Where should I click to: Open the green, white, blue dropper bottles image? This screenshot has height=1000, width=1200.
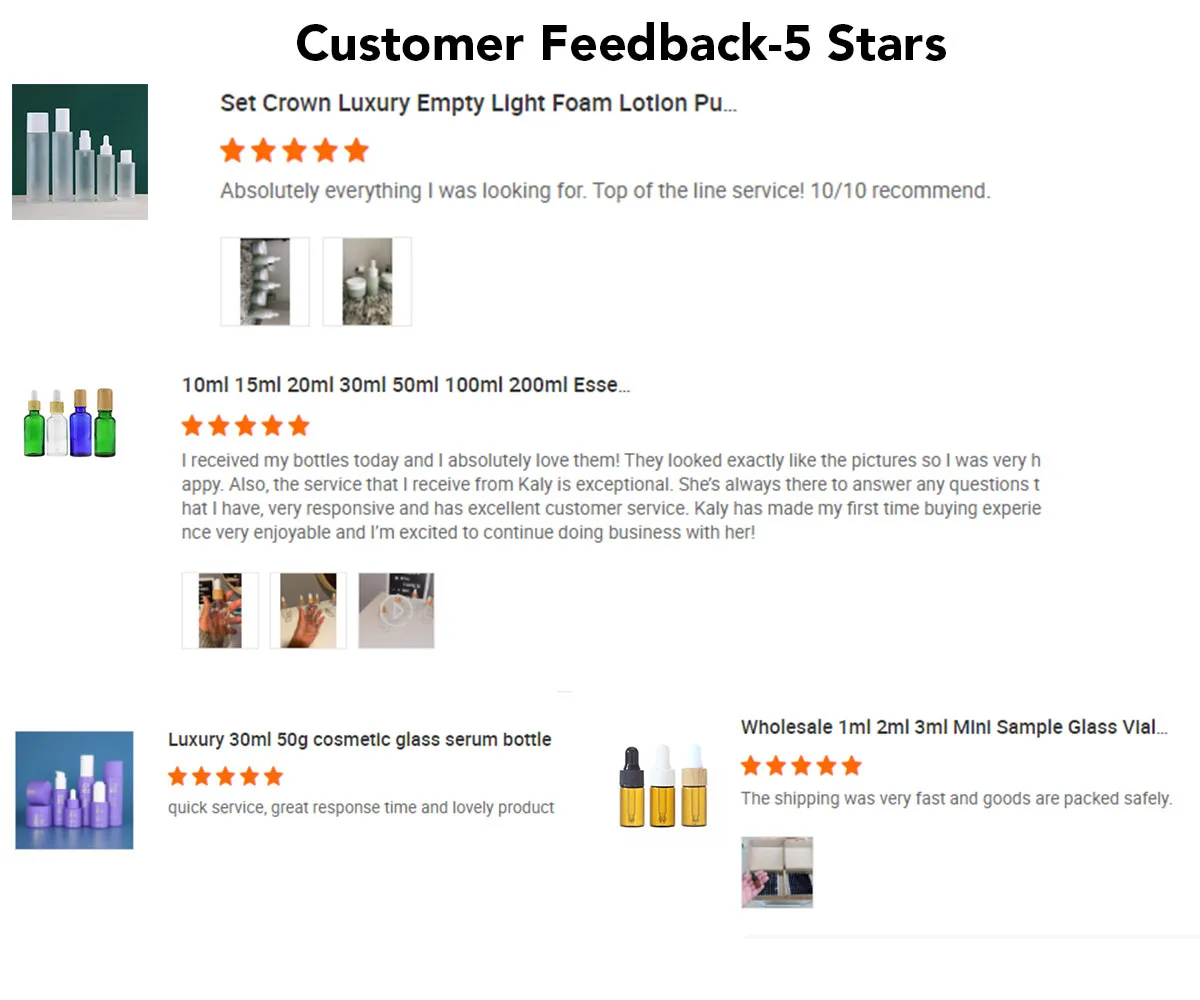69,423
